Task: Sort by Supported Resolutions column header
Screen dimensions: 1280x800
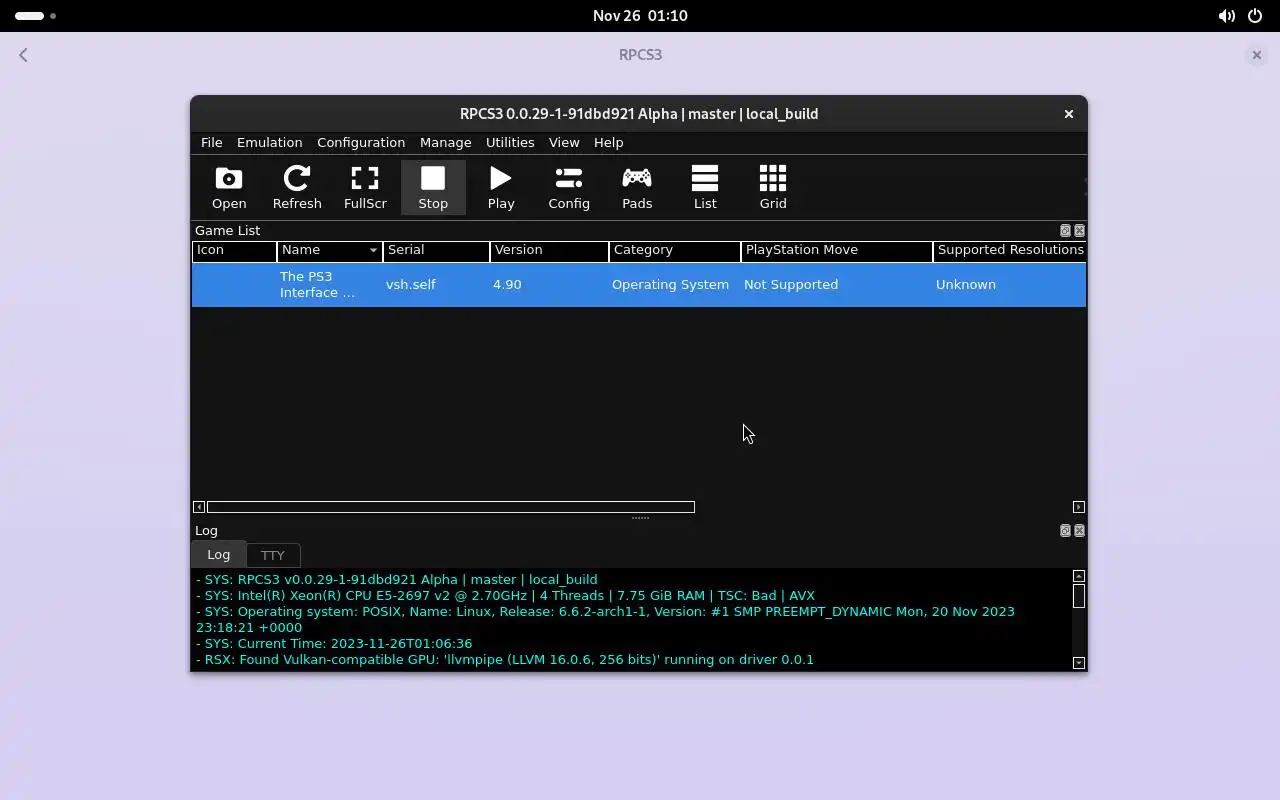Action: point(1010,250)
